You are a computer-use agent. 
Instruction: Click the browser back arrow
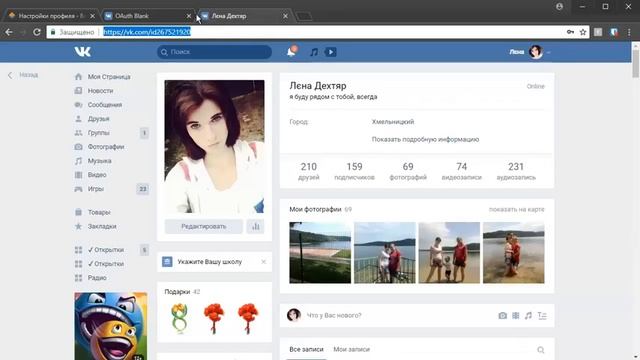pyautogui.click(x=9, y=32)
